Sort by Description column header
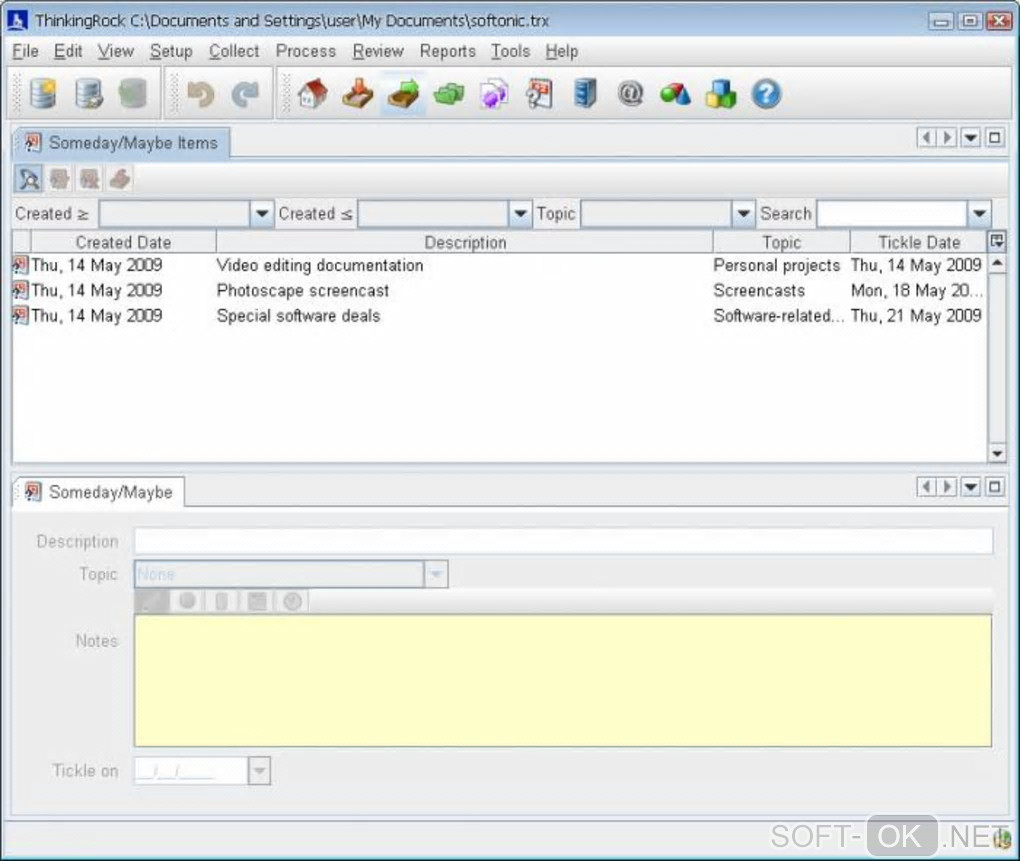The height and width of the screenshot is (861, 1020). pos(465,242)
